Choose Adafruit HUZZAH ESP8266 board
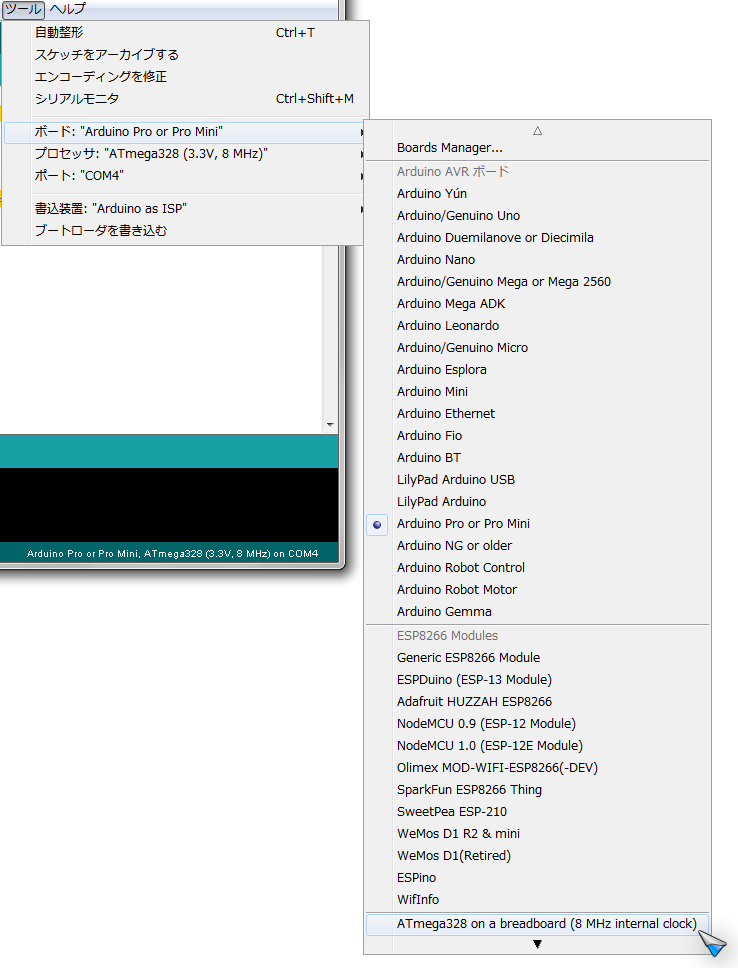The image size is (738, 968). 537,702
